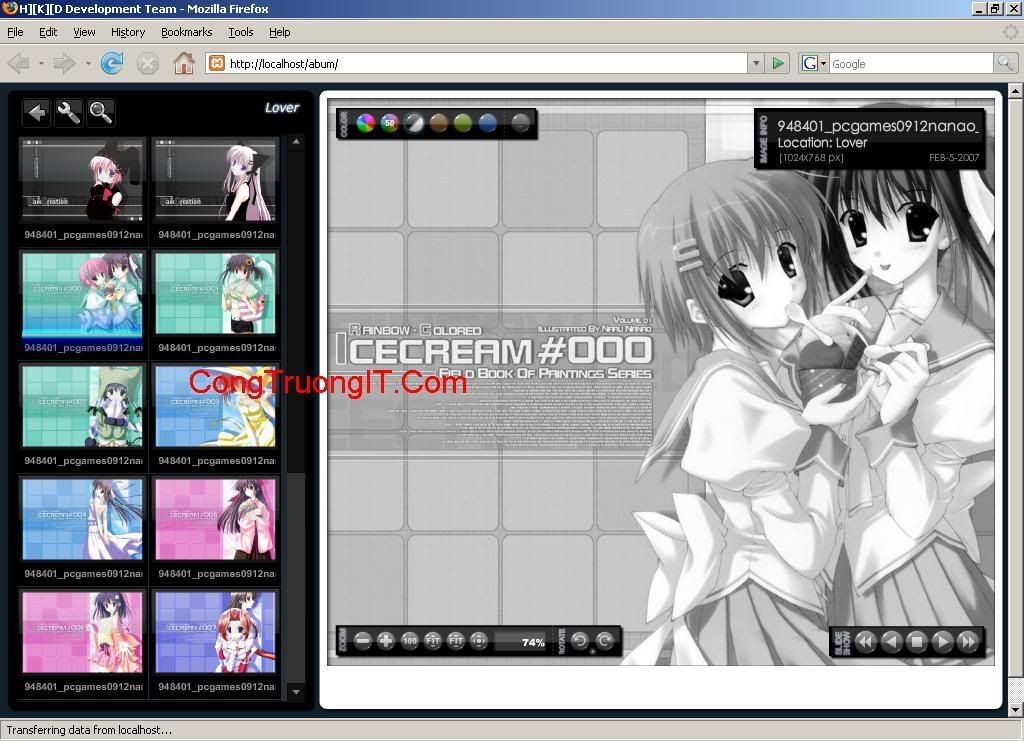The width and height of the screenshot is (1024, 742).
Task: Open the Bookmarks menu
Action: 187,32
